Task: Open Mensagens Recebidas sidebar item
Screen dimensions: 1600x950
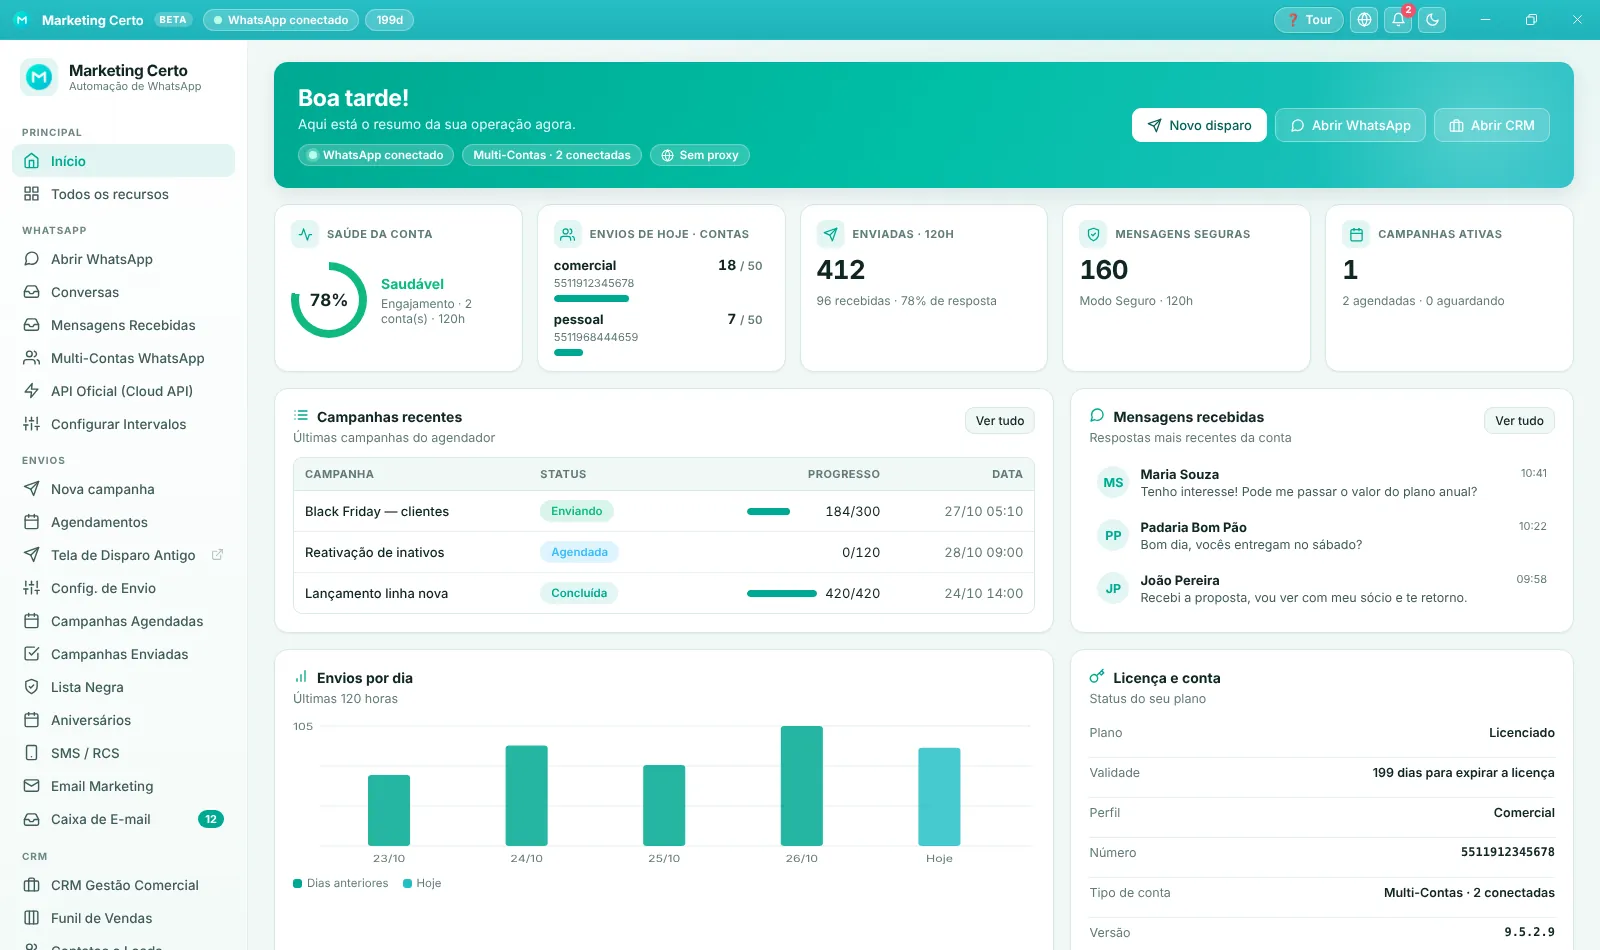Action: (x=123, y=325)
